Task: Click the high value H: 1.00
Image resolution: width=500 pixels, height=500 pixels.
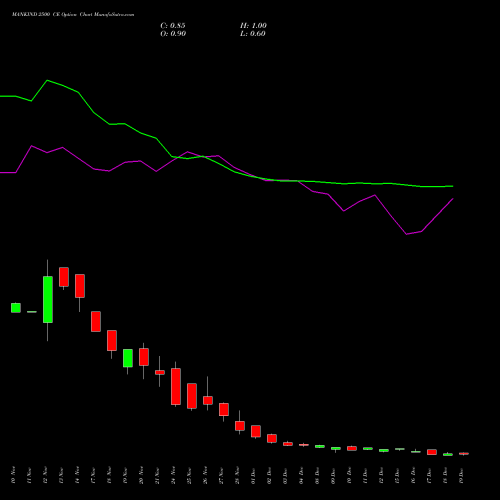Action: point(253,26)
